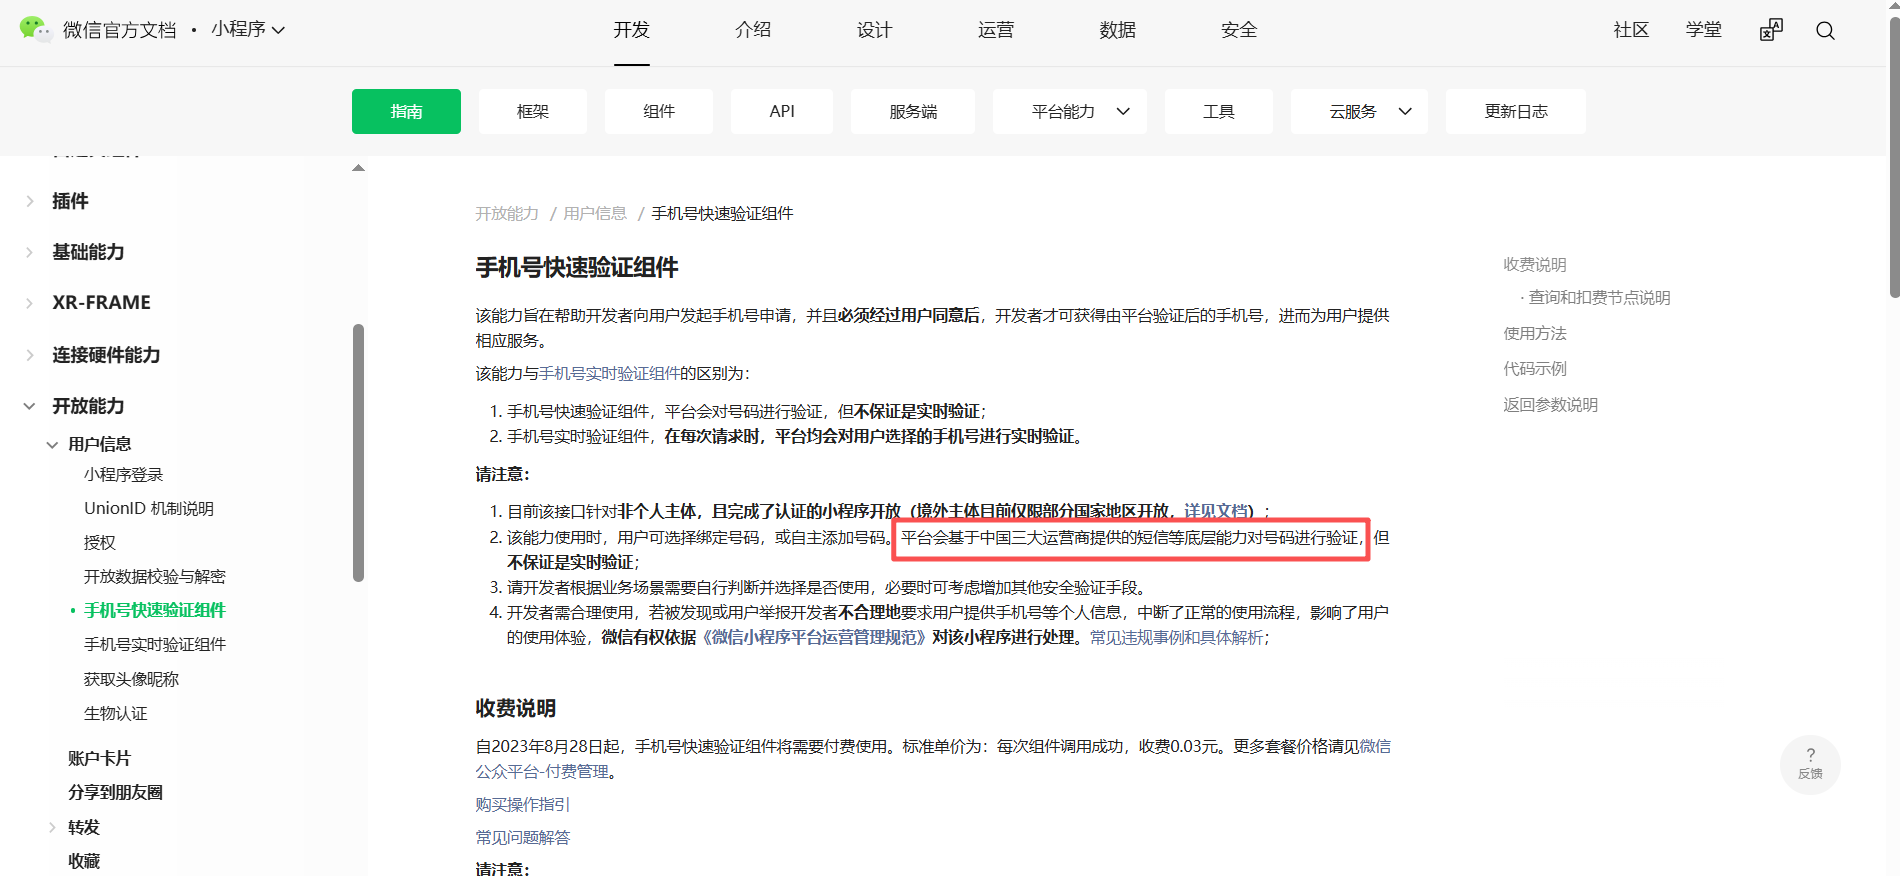Screen dimensions: 1900x876
Task: Expand the XR-FRAME sidebar section
Action: pyautogui.click(x=29, y=303)
